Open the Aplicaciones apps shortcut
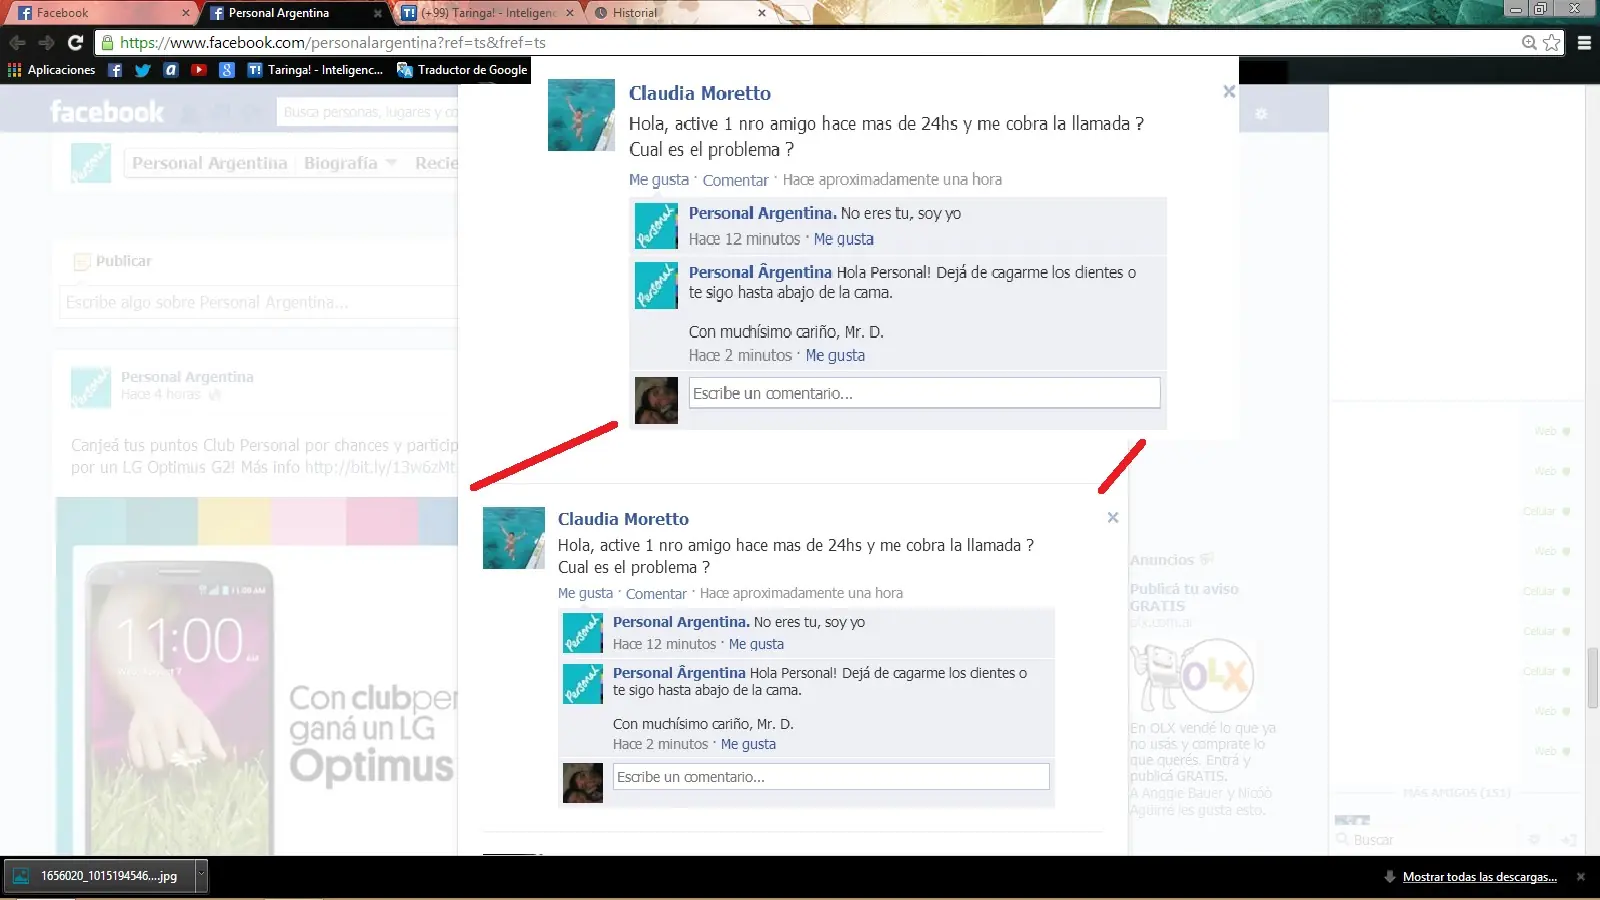 pos(51,70)
